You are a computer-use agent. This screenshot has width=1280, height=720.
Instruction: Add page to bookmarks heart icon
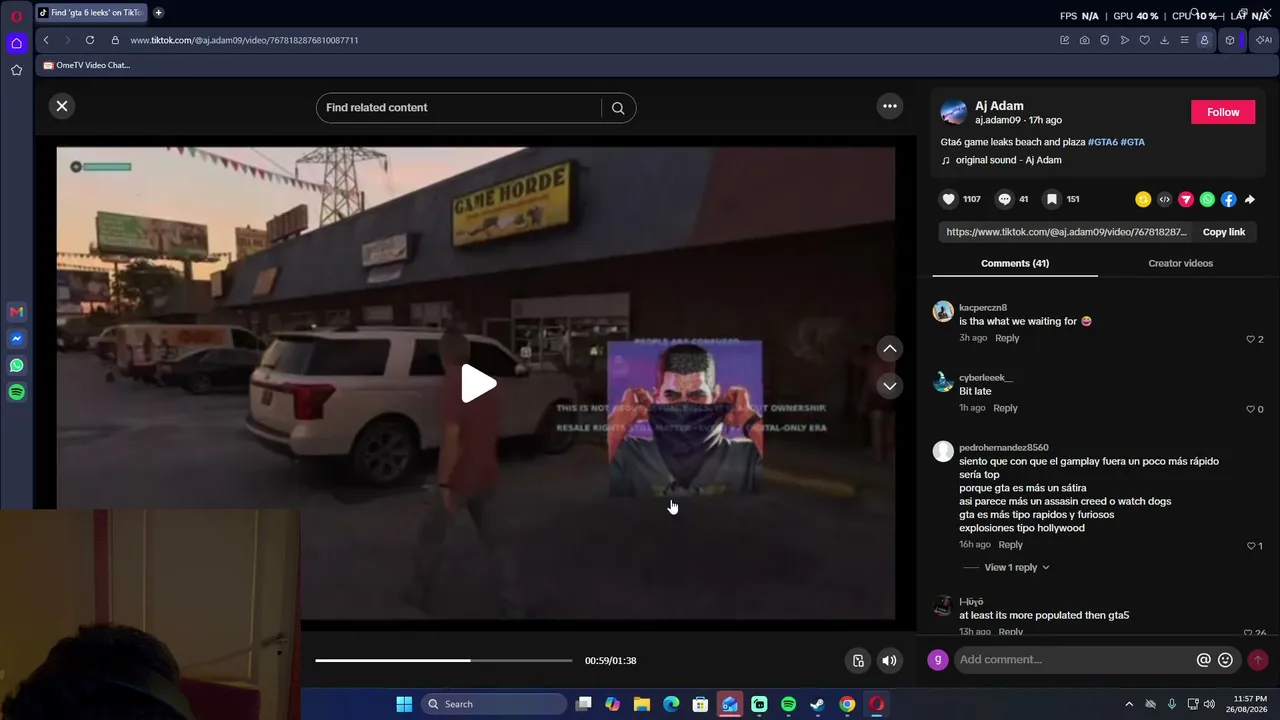click(x=1144, y=40)
